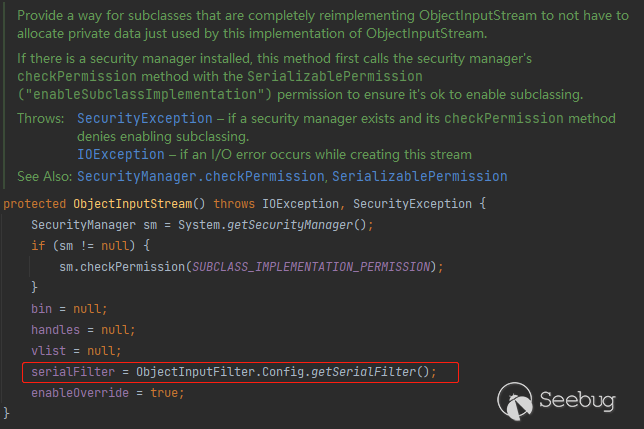The height and width of the screenshot is (429, 644).
Task: Click getSerialFilter method call
Action: coord(363,372)
